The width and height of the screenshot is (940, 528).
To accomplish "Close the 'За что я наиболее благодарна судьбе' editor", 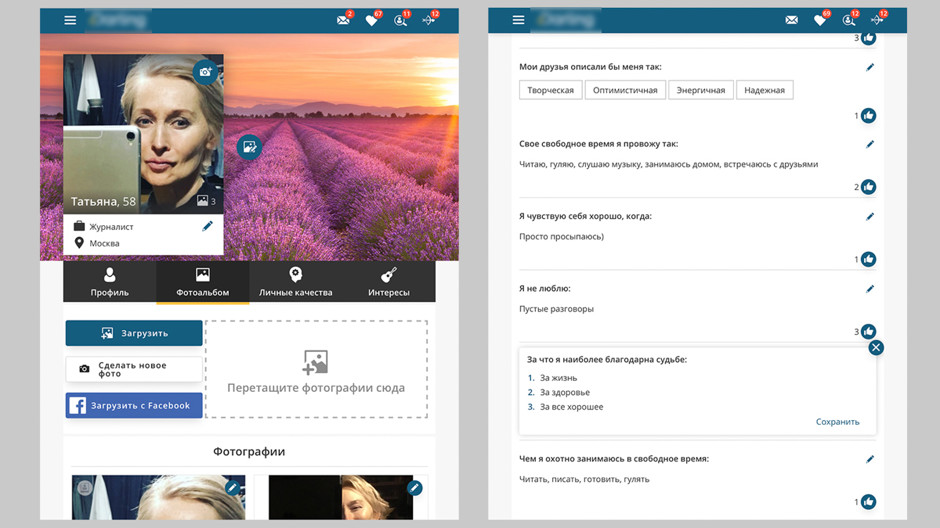I will tap(876, 347).
